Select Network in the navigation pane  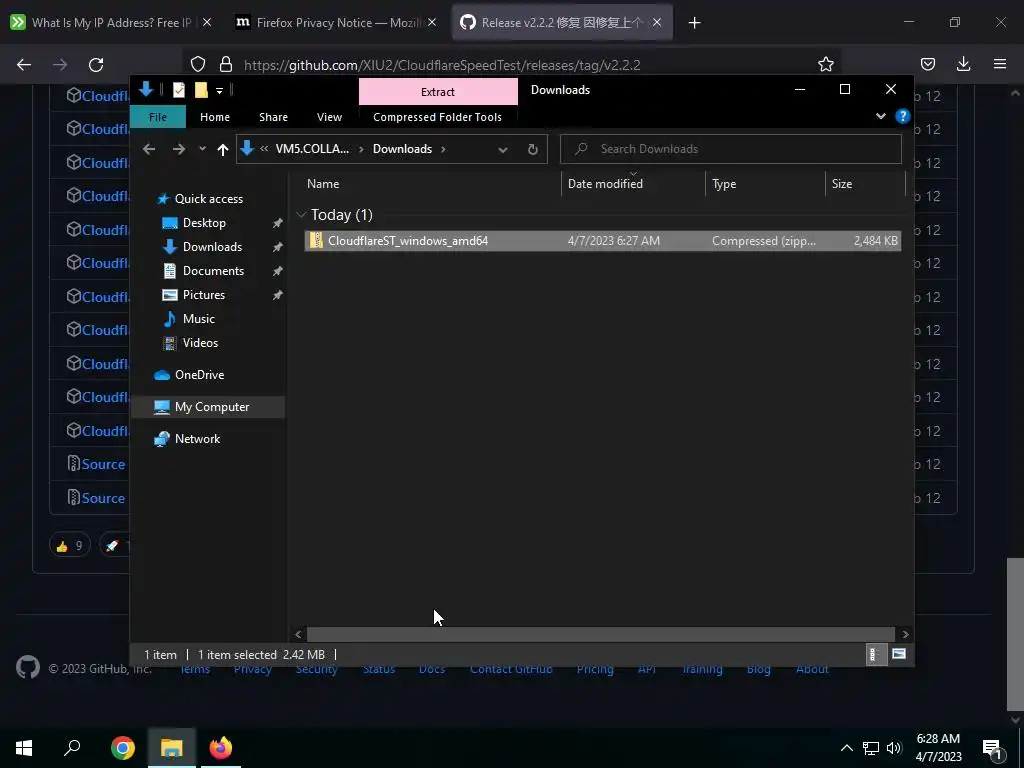point(197,439)
